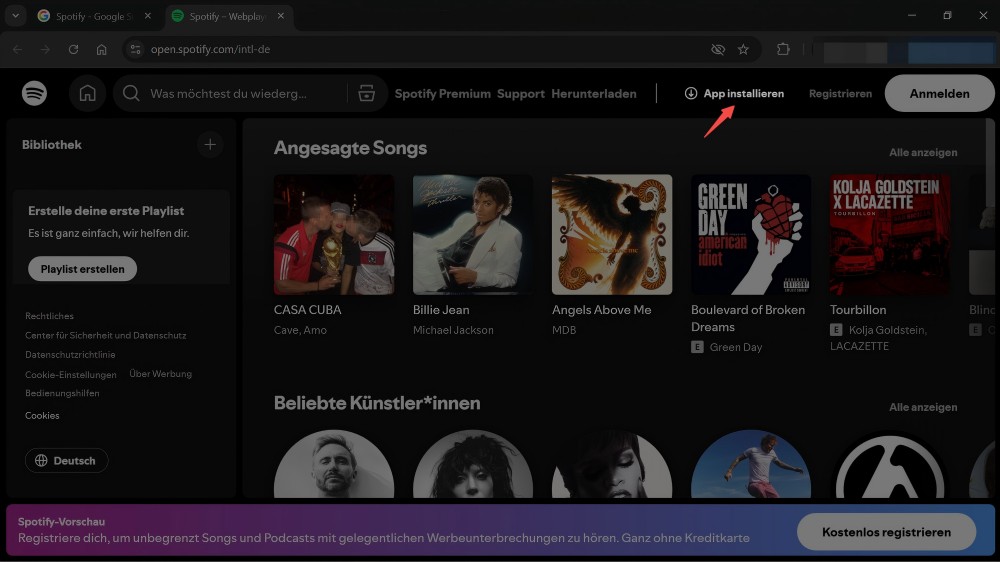Reload the page in browser toolbar
Viewport: 1000px width, 562px height.
pyautogui.click(x=73, y=49)
